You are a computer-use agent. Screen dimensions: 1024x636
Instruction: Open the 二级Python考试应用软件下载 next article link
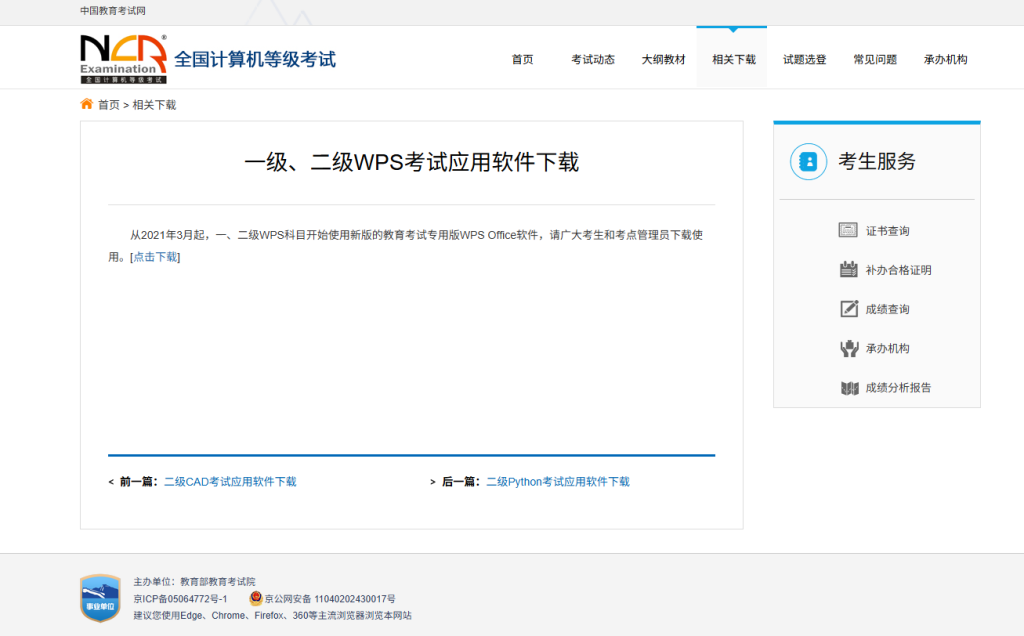coord(559,481)
